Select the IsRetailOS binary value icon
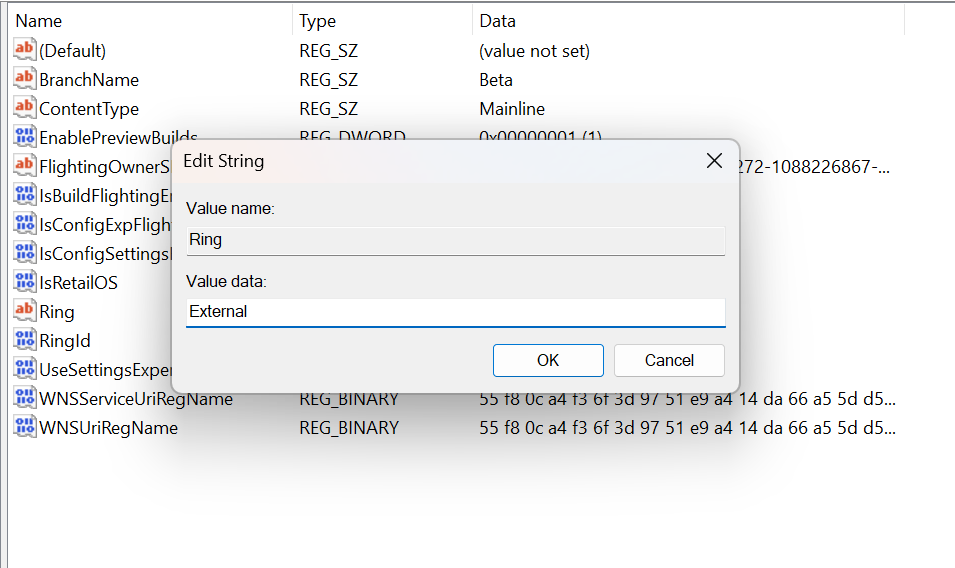This screenshot has height=568, width=955. pos(25,283)
